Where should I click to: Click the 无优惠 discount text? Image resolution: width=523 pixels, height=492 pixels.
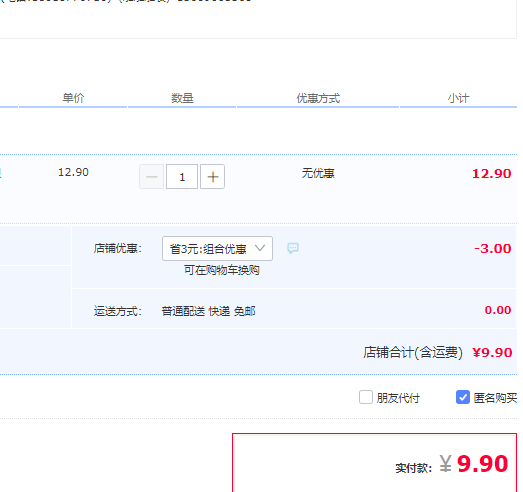318,173
